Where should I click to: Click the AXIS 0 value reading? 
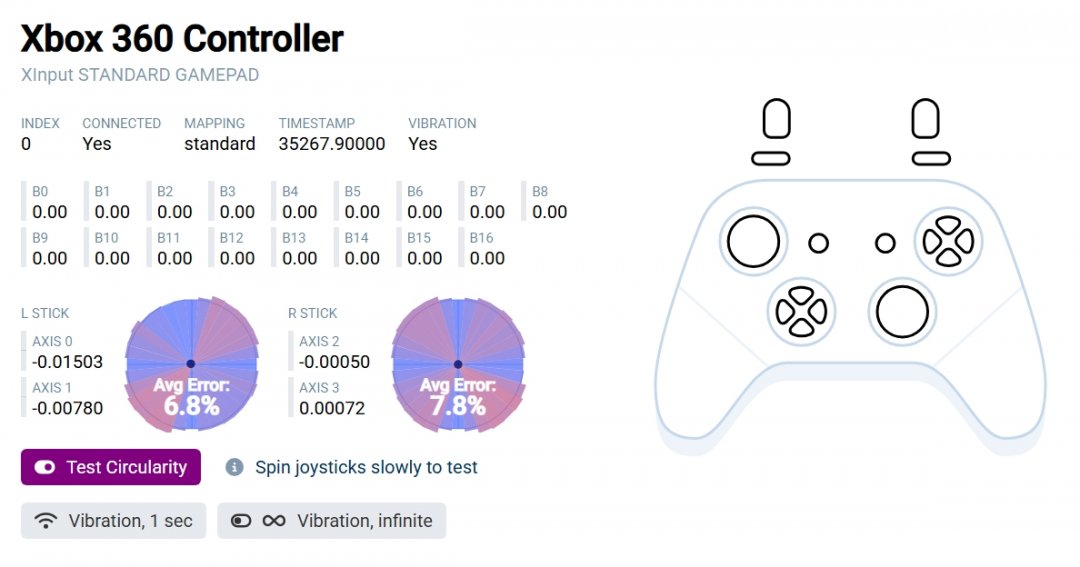point(66,362)
